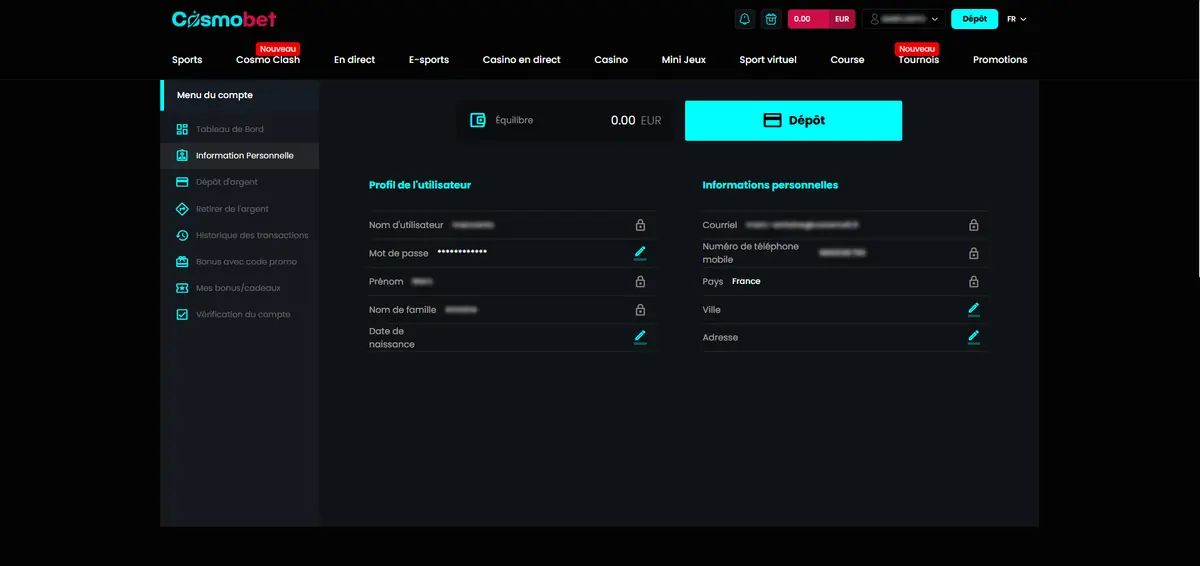Open Tournois section
This screenshot has width=1200, height=566.
(x=919, y=60)
